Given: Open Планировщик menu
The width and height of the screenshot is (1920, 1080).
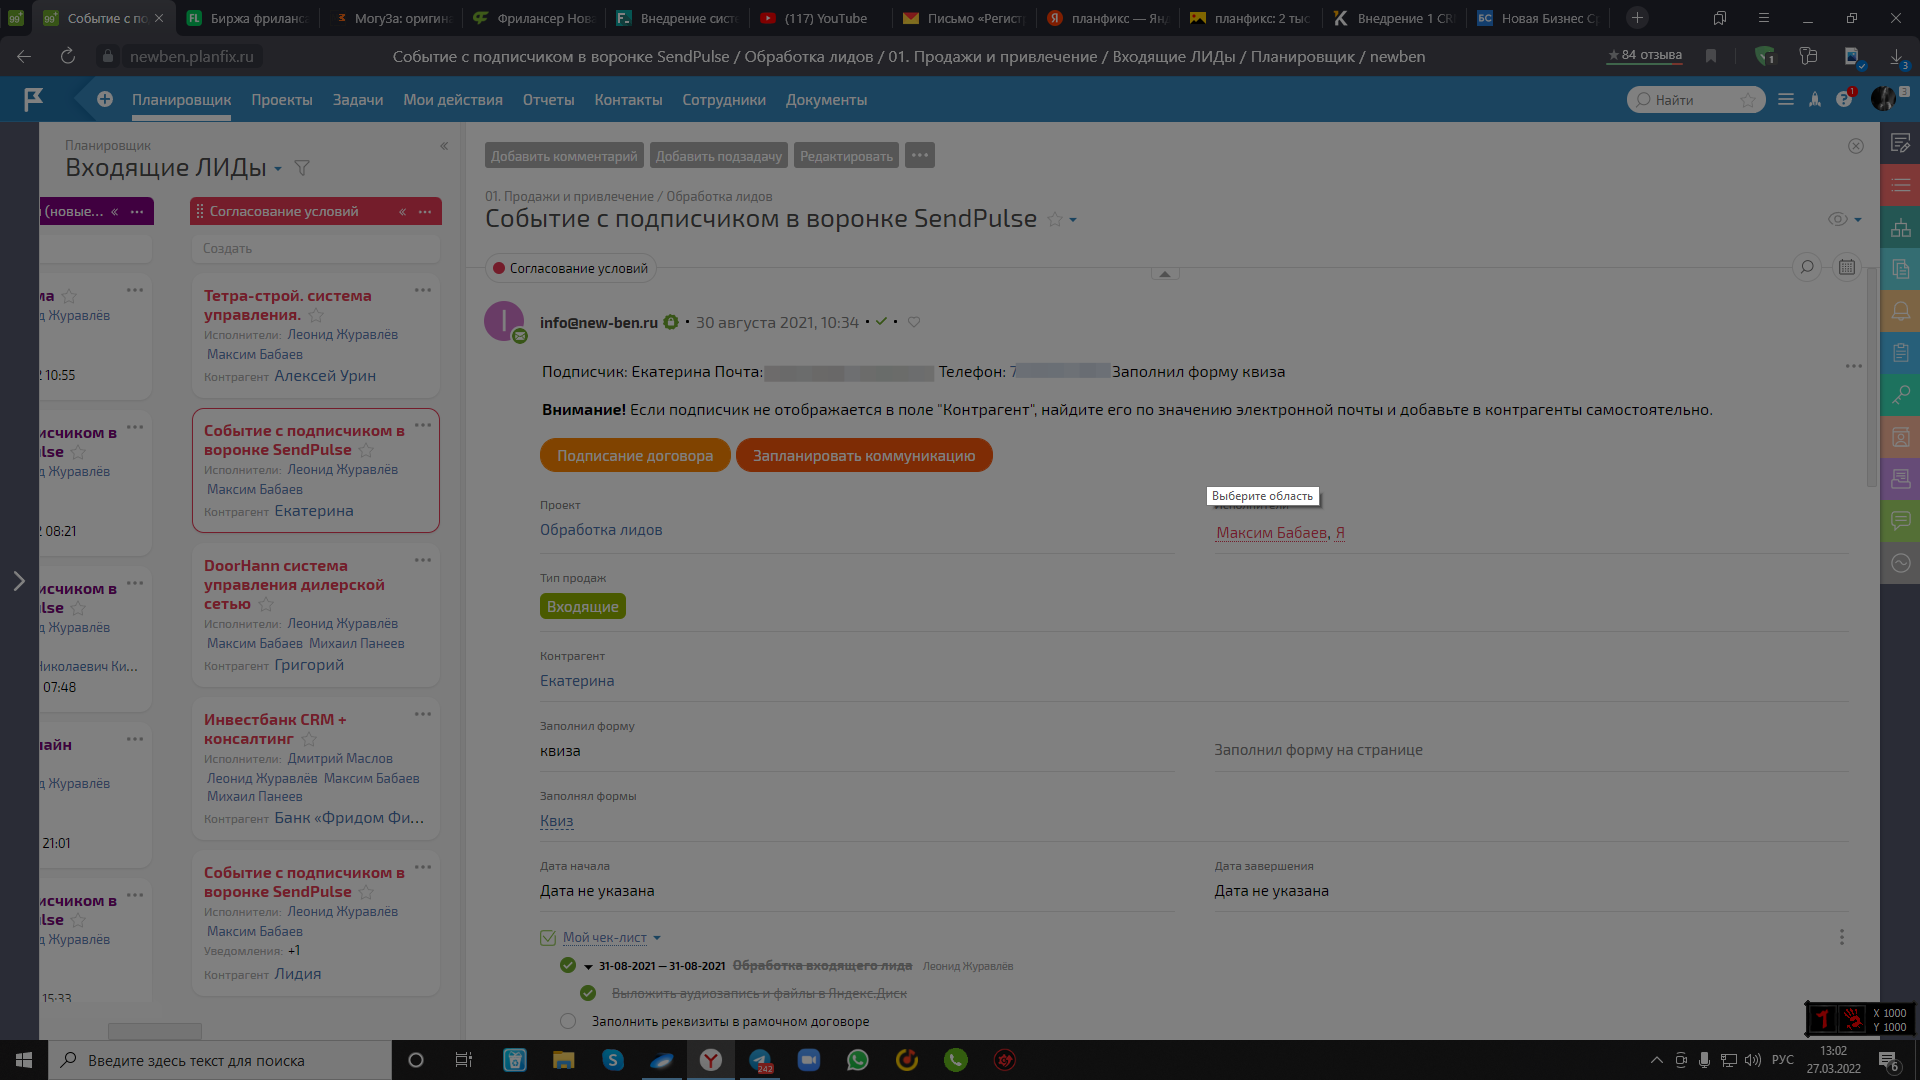Looking at the screenshot, I should [181, 100].
